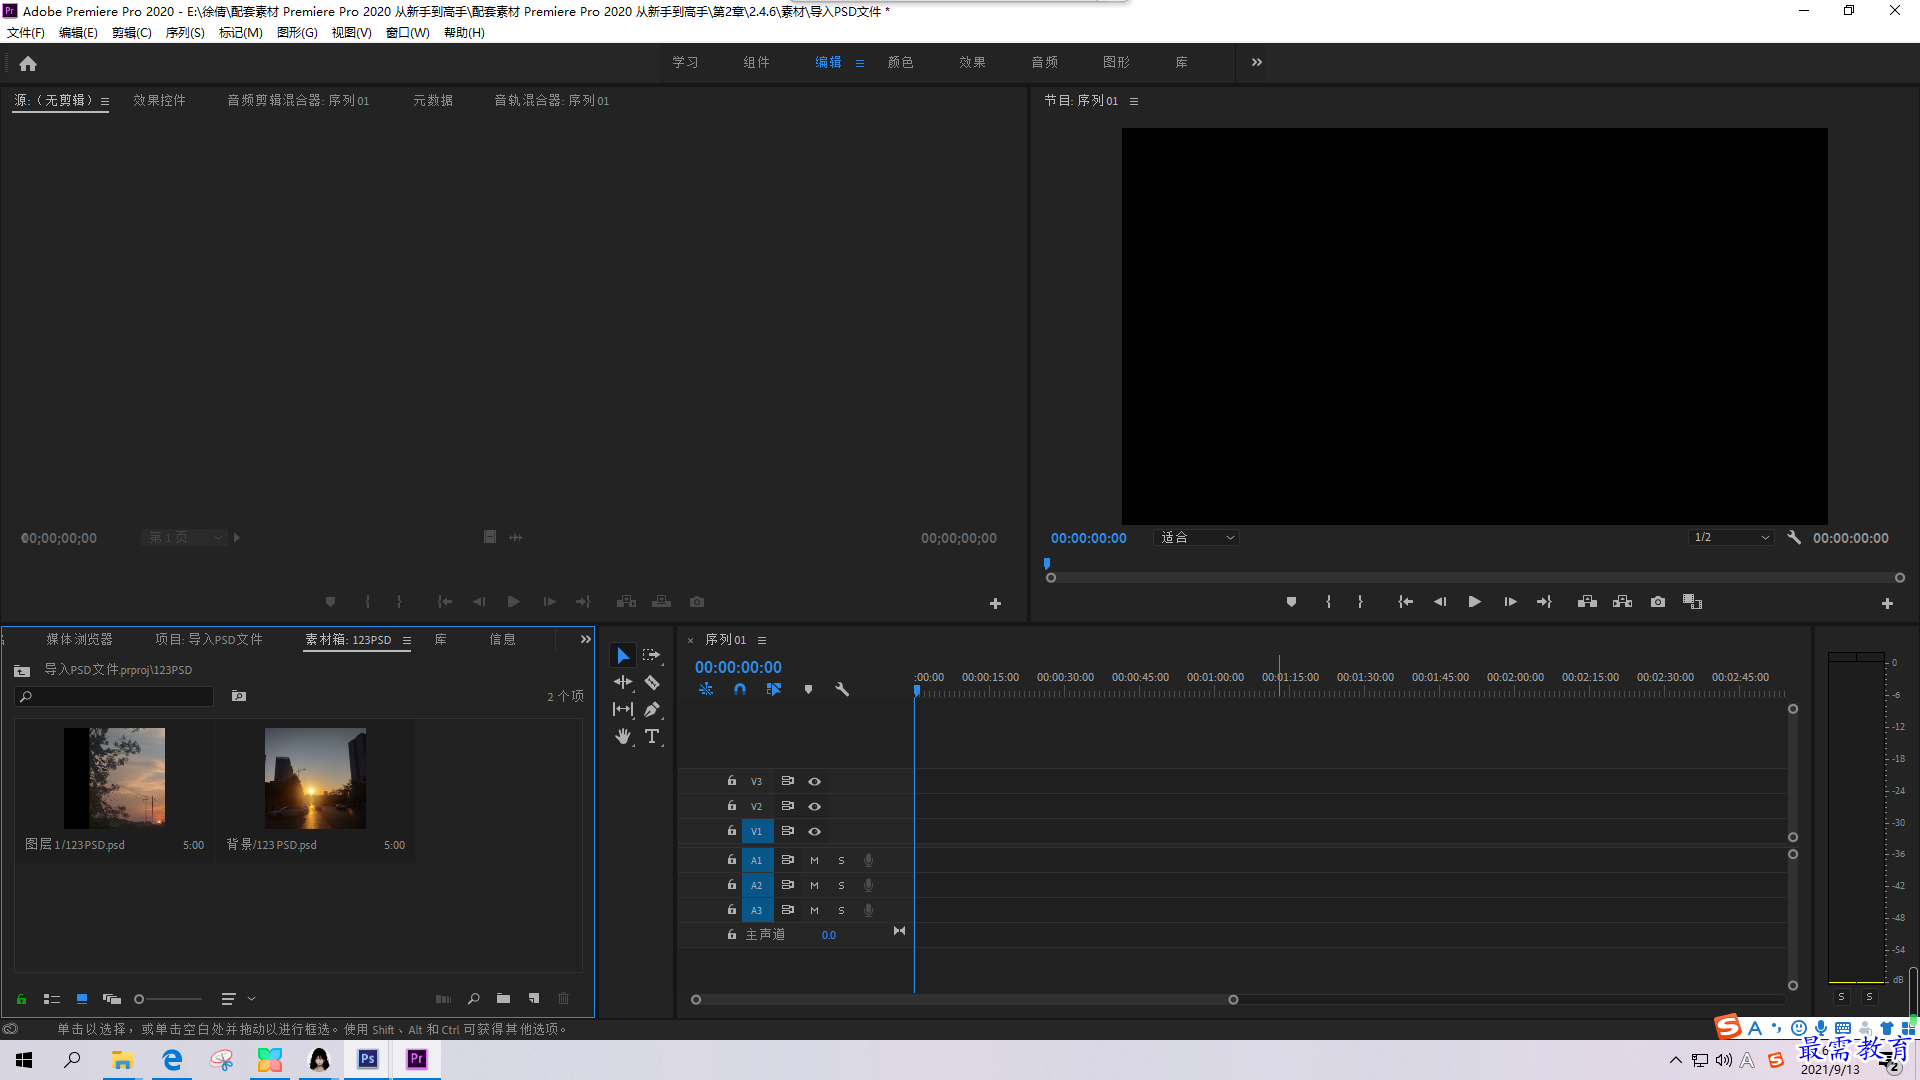Screen dimensions: 1920x1080
Task: Select the Track Select Forward tool
Action: [x=652, y=655]
